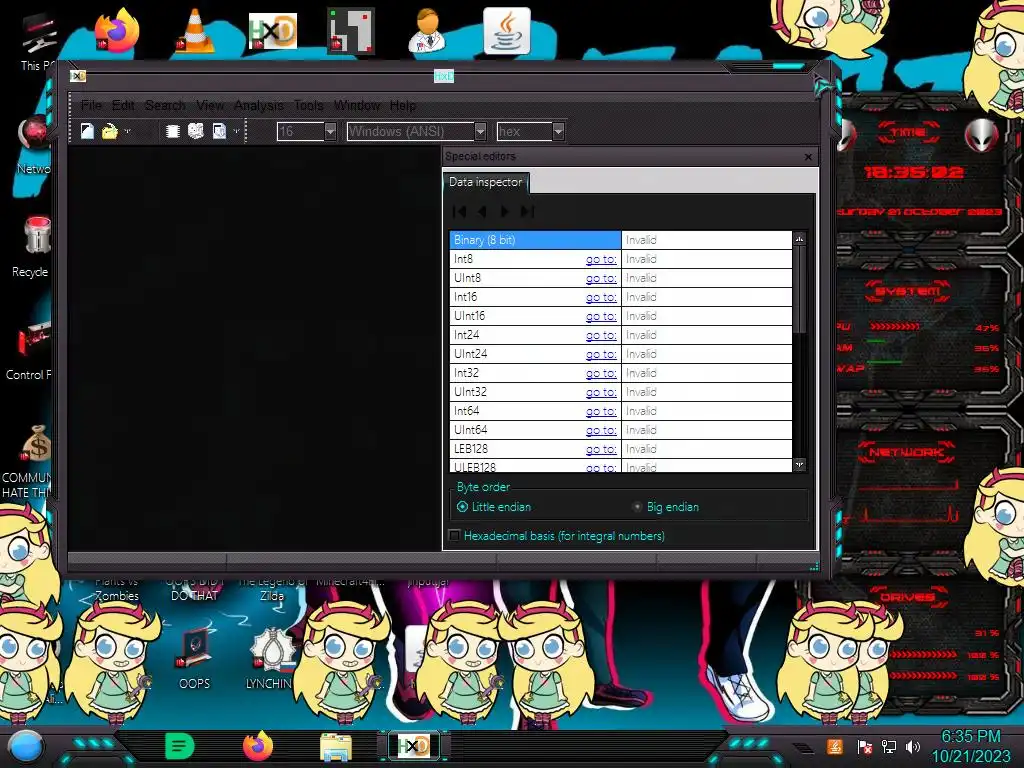Open the View menu
Screen dimensions: 1024x768
coord(210,105)
